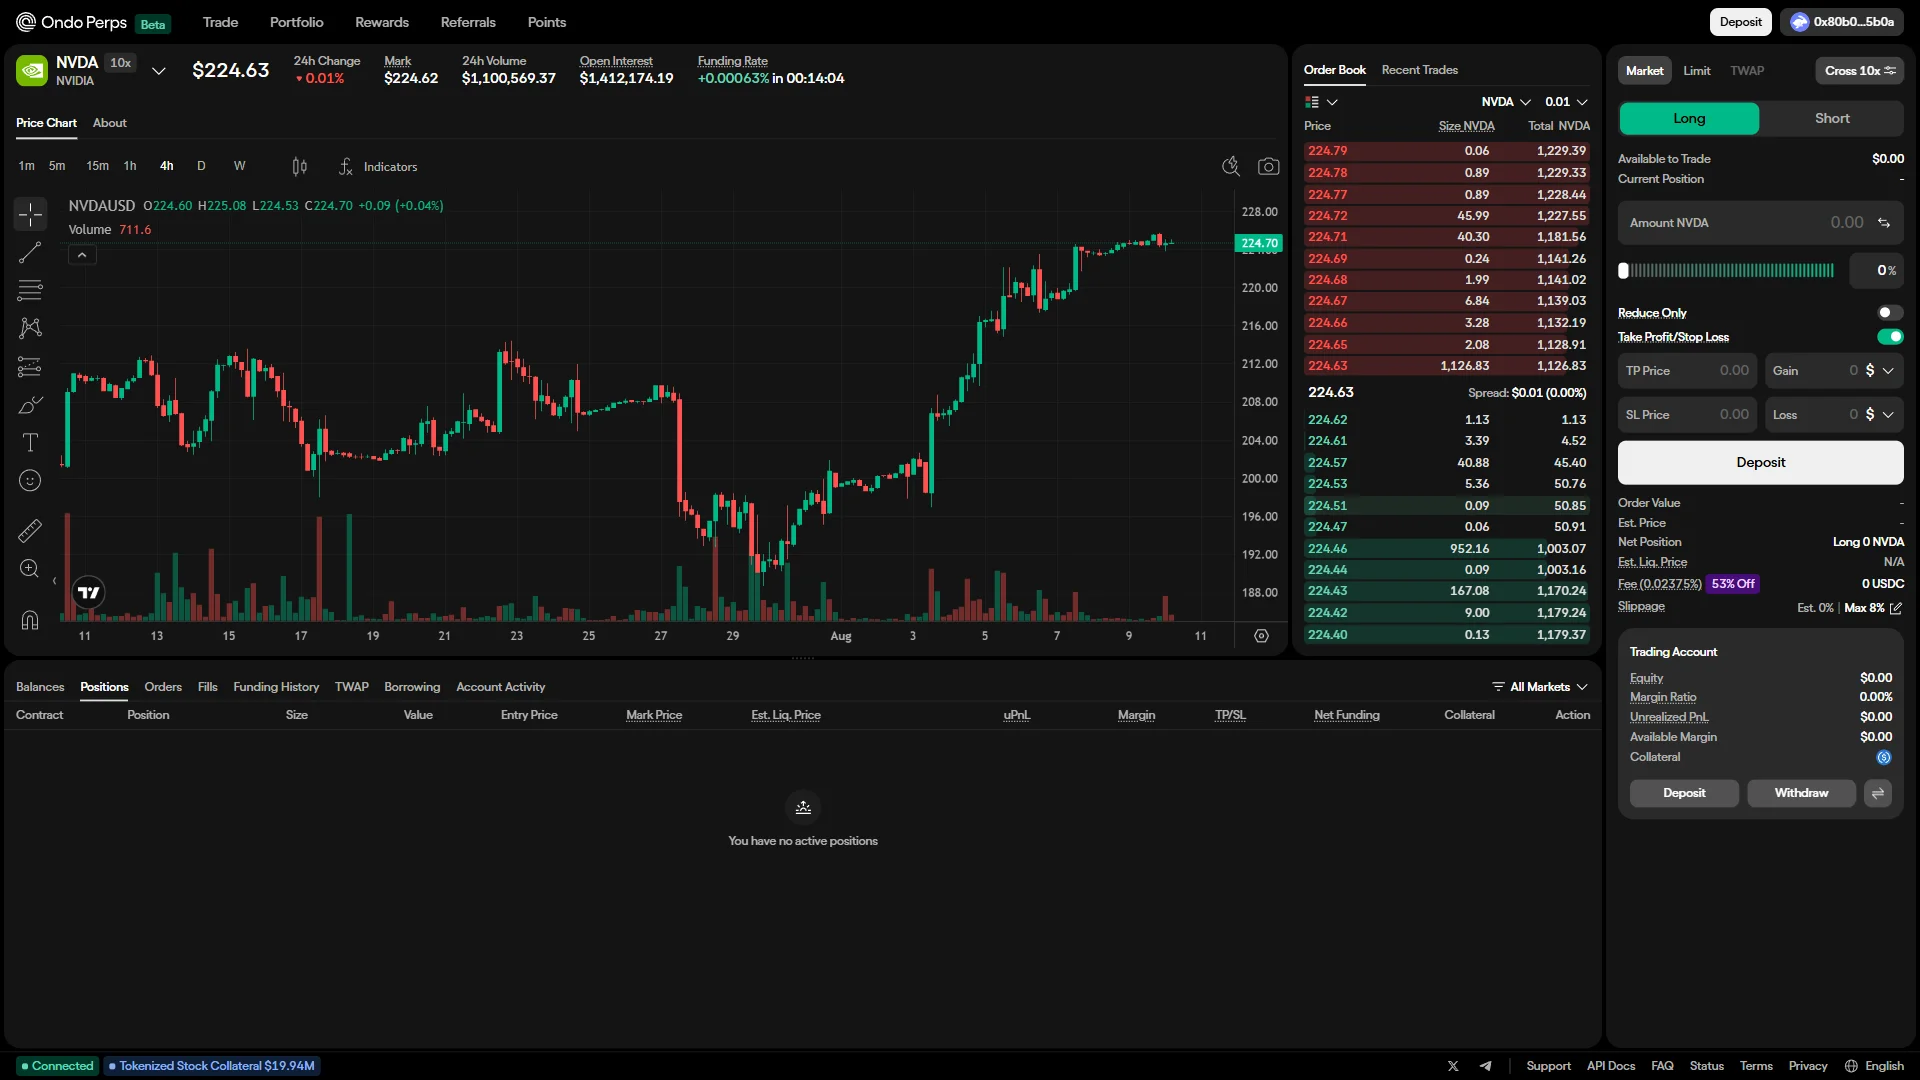Click the TP Price input field
The image size is (1920, 1080).
1687,371
